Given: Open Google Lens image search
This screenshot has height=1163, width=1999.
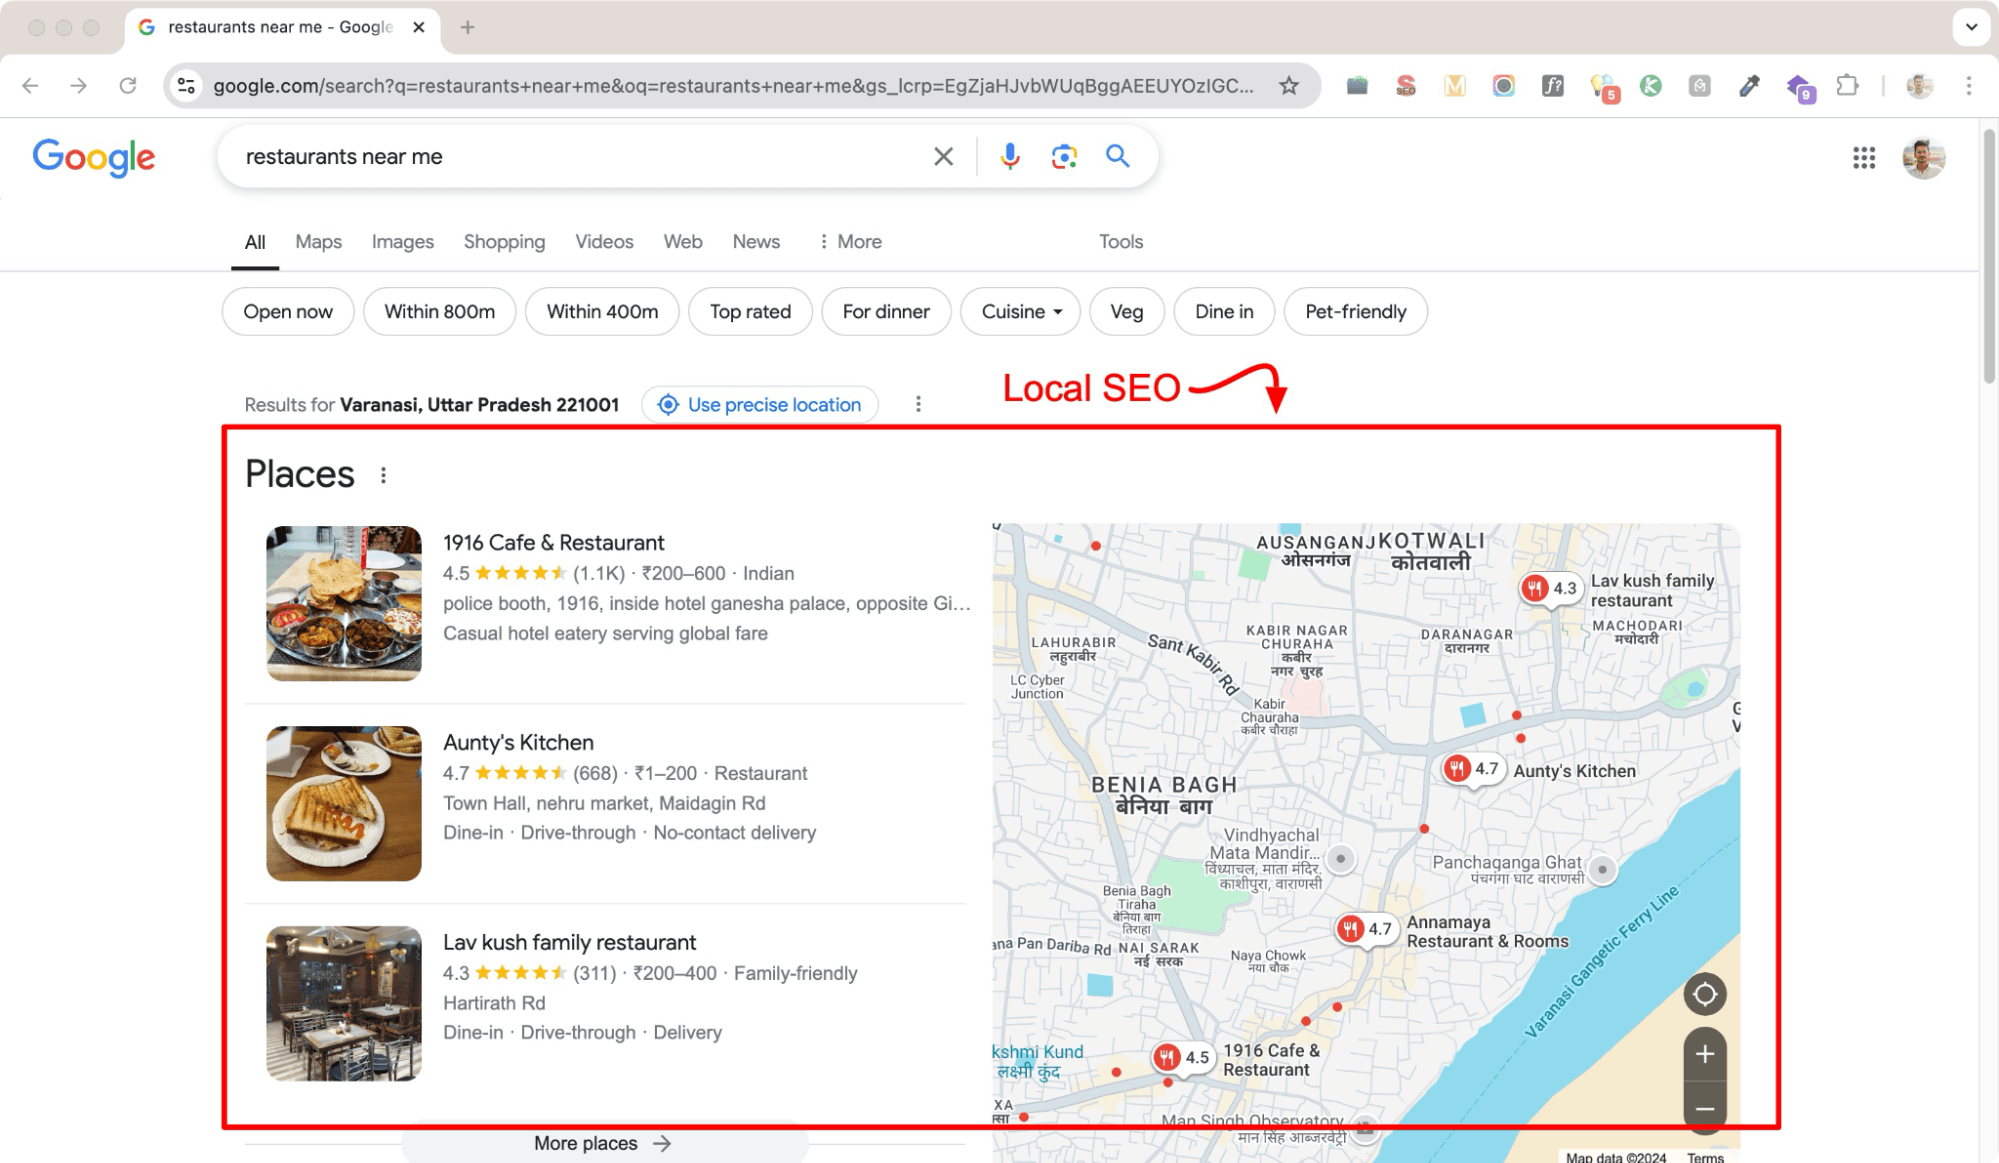Looking at the screenshot, I should (1063, 156).
